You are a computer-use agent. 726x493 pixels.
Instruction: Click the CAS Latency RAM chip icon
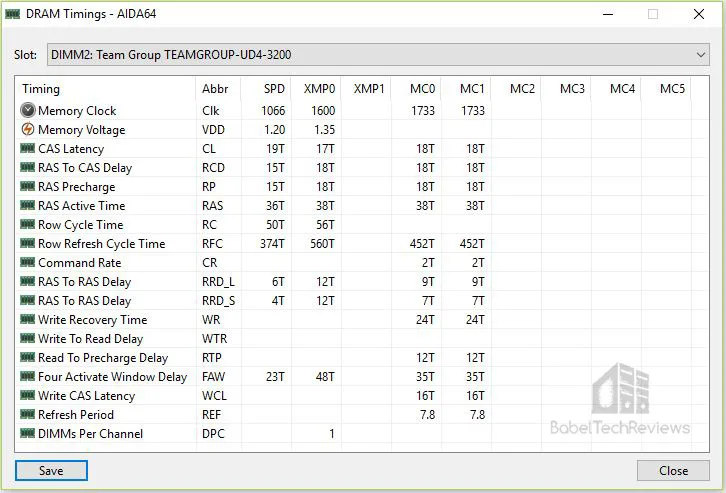28,148
